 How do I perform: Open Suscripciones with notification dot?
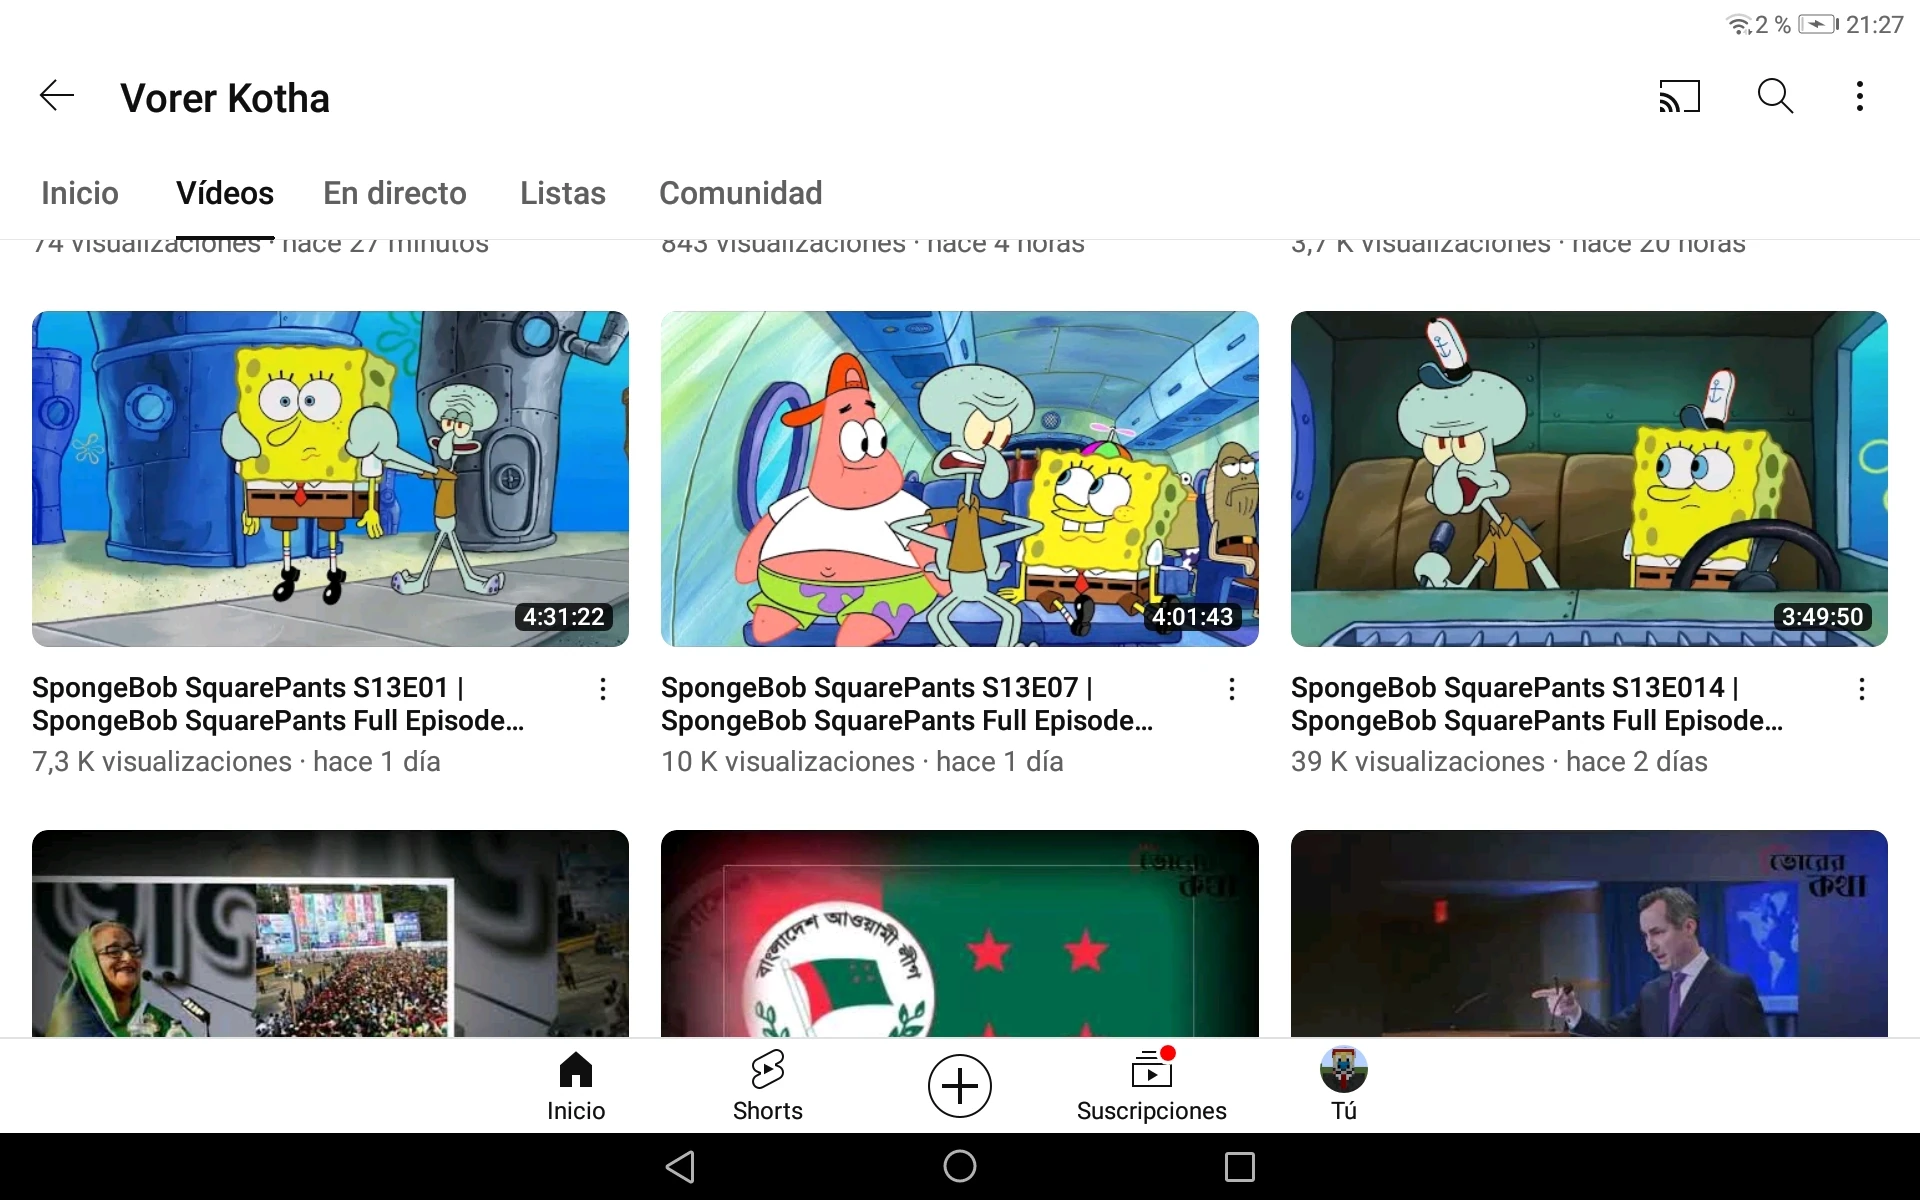1151,1085
